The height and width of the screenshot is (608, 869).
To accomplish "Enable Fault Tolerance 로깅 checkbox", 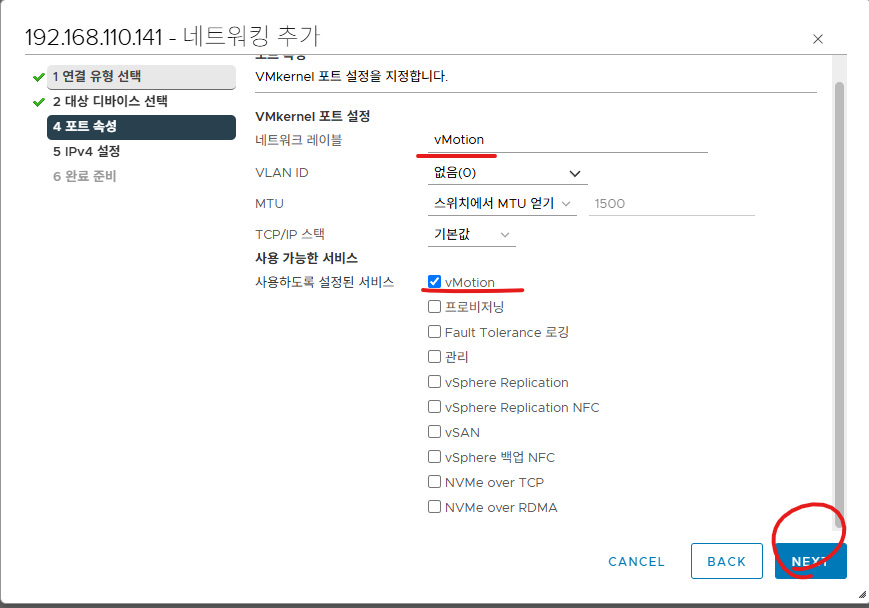I will (434, 332).
